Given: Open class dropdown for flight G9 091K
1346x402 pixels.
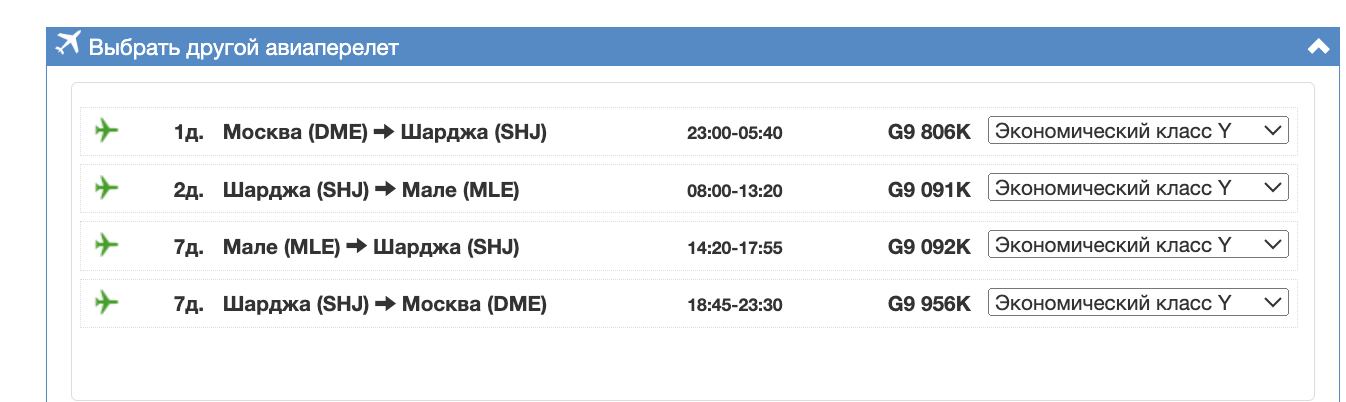Looking at the screenshot, I should (x=1137, y=188).
